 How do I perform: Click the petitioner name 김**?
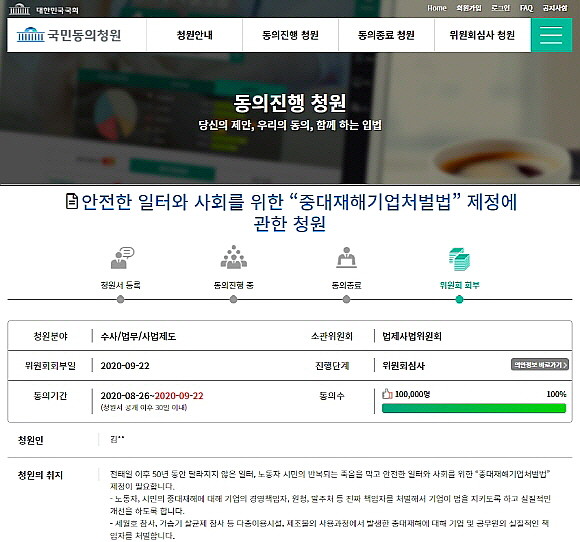click(117, 439)
